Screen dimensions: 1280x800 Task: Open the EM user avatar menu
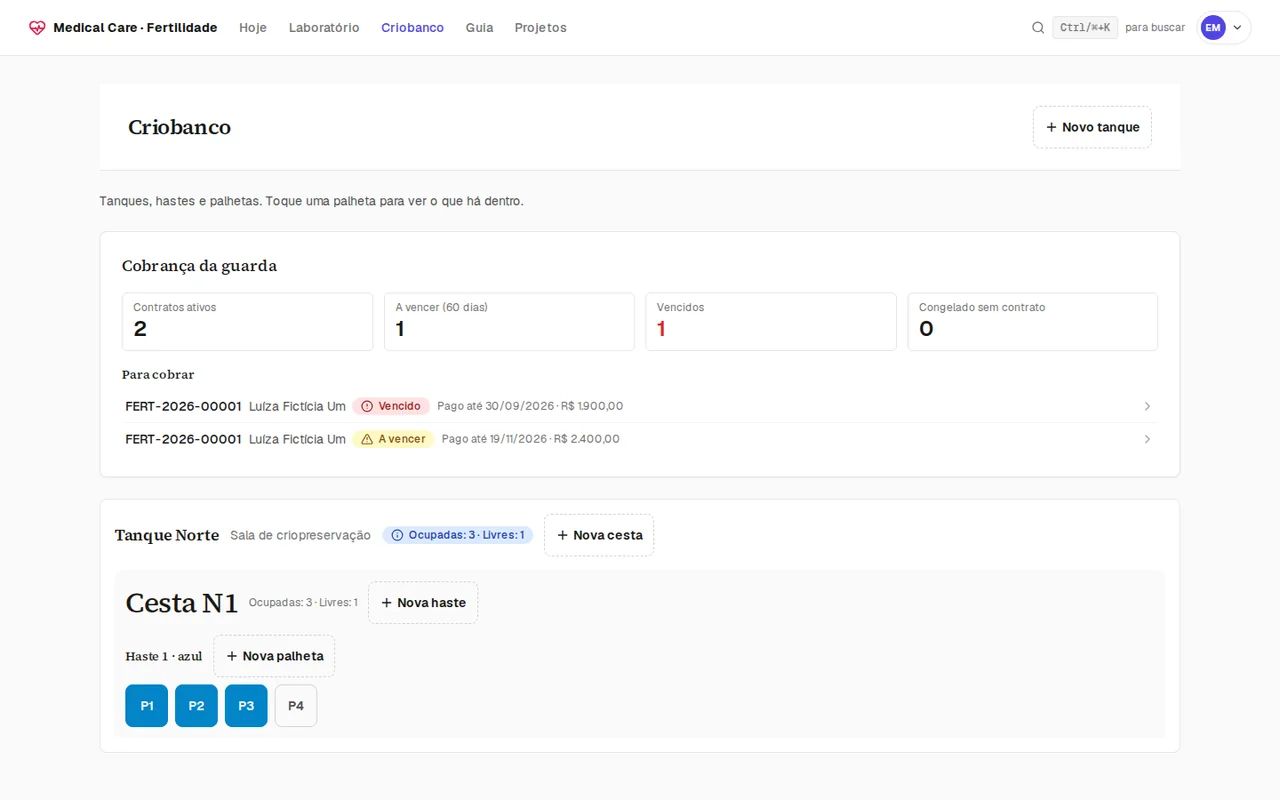point(1213,28)
